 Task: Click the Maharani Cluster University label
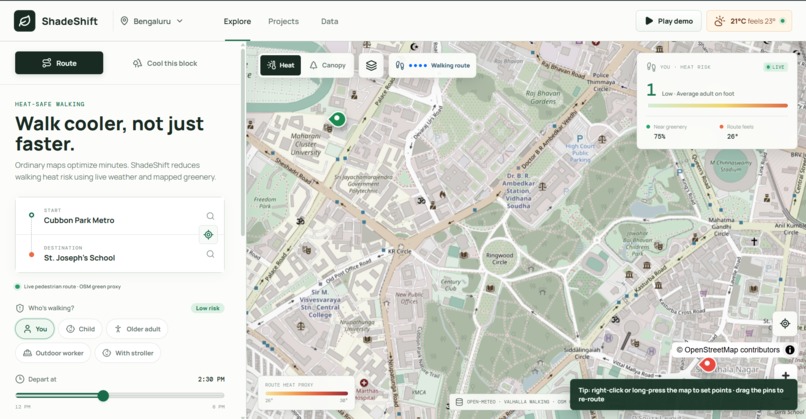[305, 144]
